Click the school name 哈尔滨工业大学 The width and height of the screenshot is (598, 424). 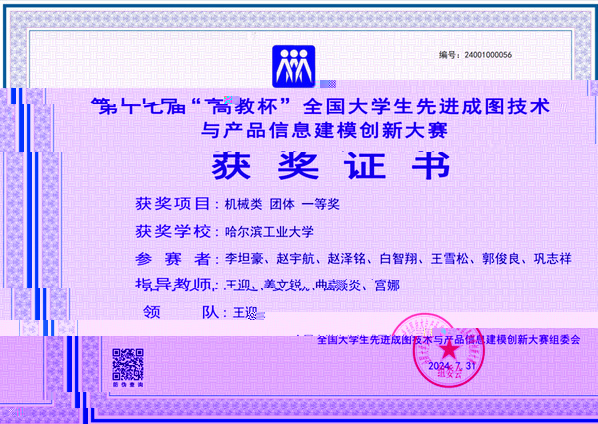[269, 231]
